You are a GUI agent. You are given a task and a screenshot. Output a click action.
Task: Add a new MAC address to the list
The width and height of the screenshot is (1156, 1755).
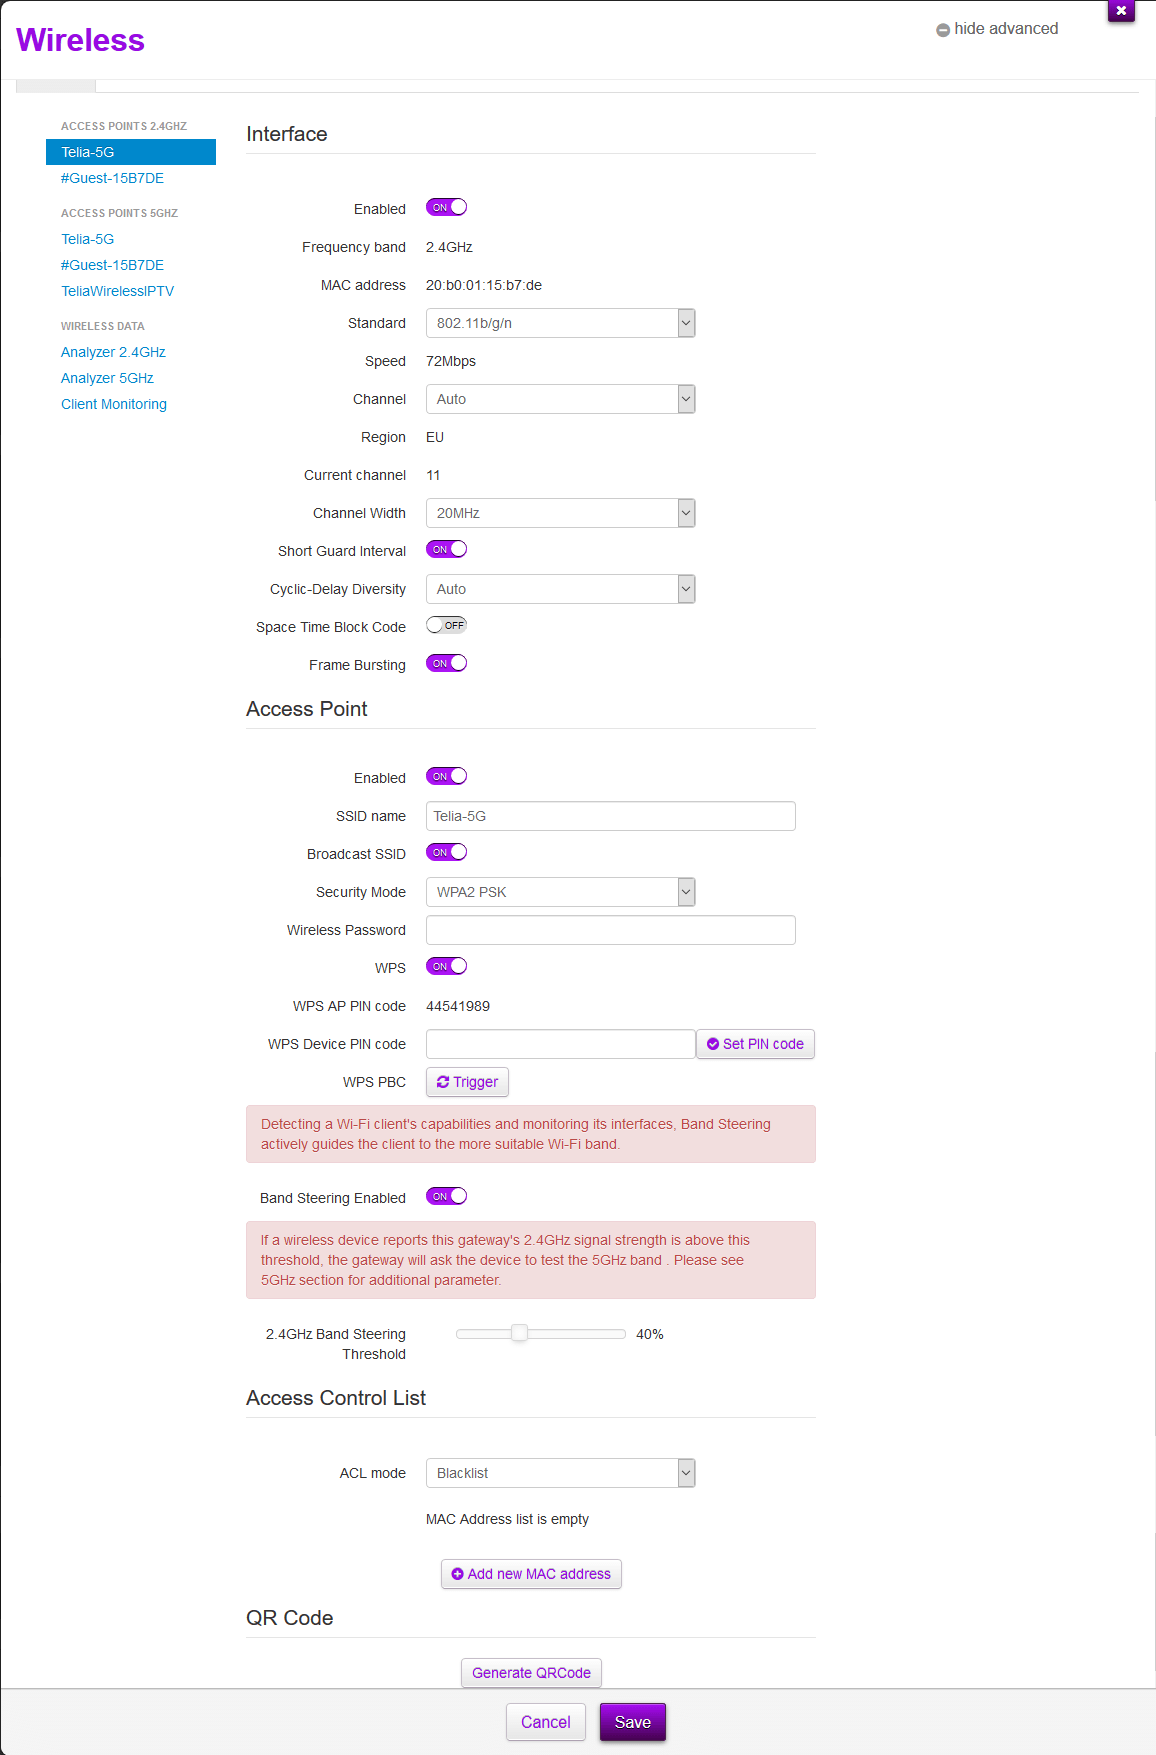point(530,1573)
